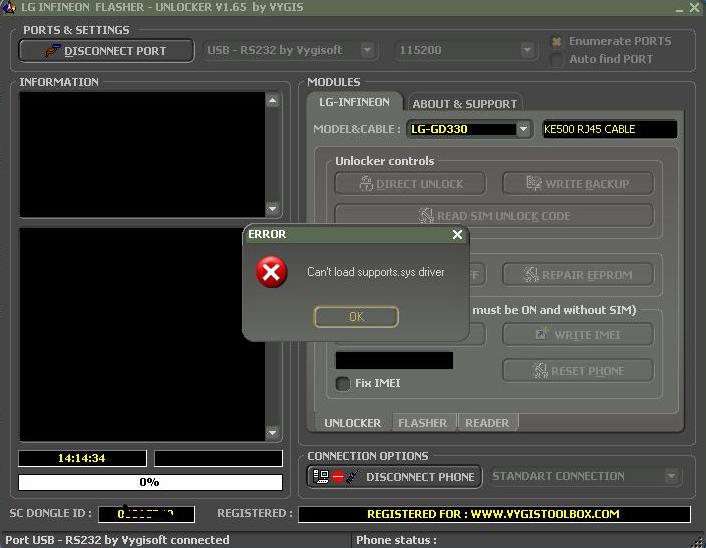Click the SC DONGLE ID field
This screenshot has width=706, height=548.
click(146, 514)
